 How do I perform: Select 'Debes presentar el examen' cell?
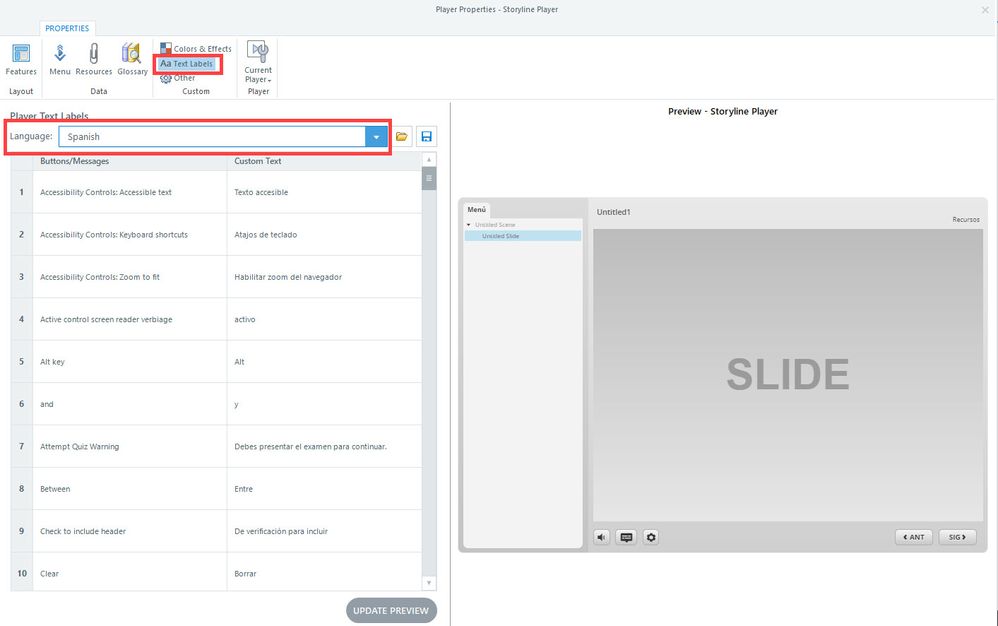click(x=324, y=447)
